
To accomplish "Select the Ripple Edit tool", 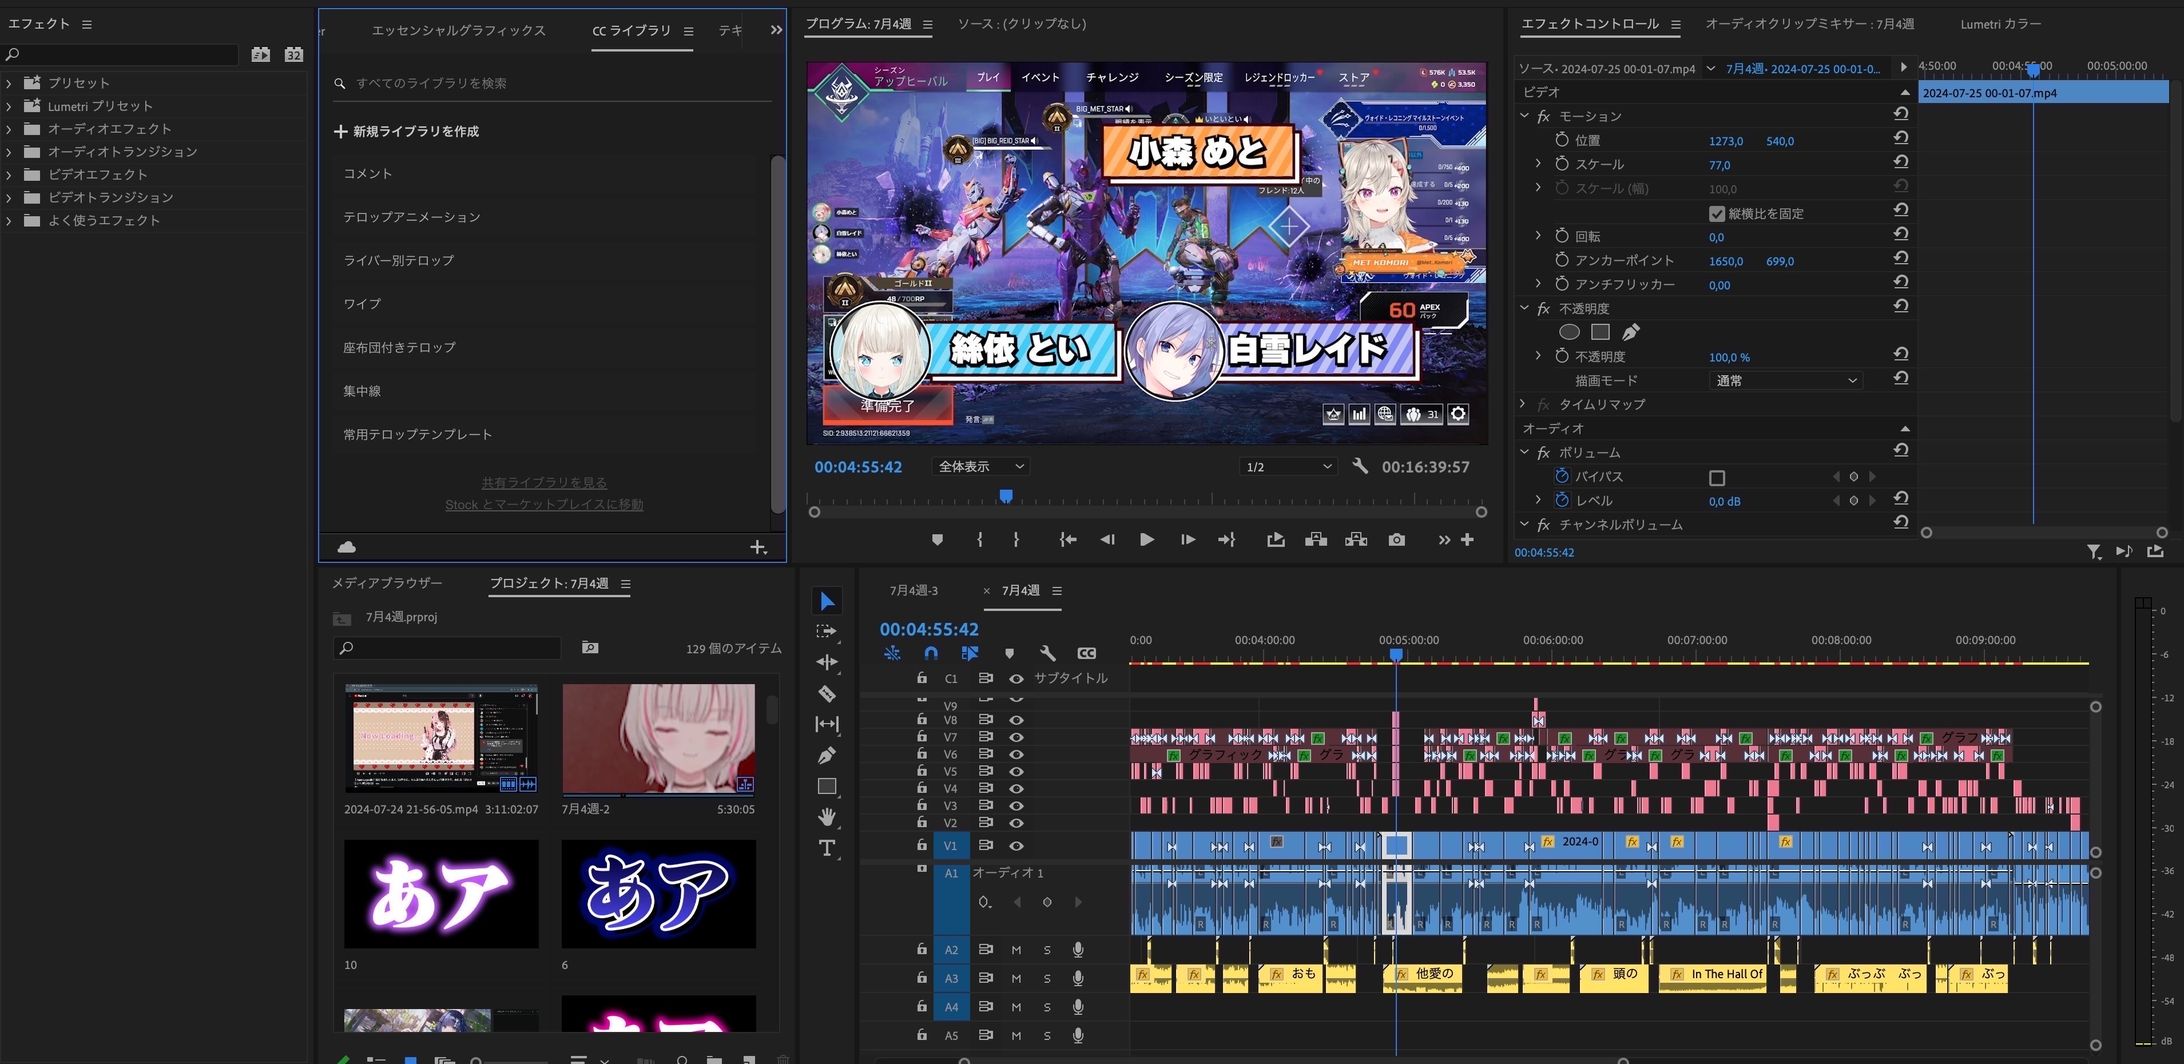I will point(827,662).
